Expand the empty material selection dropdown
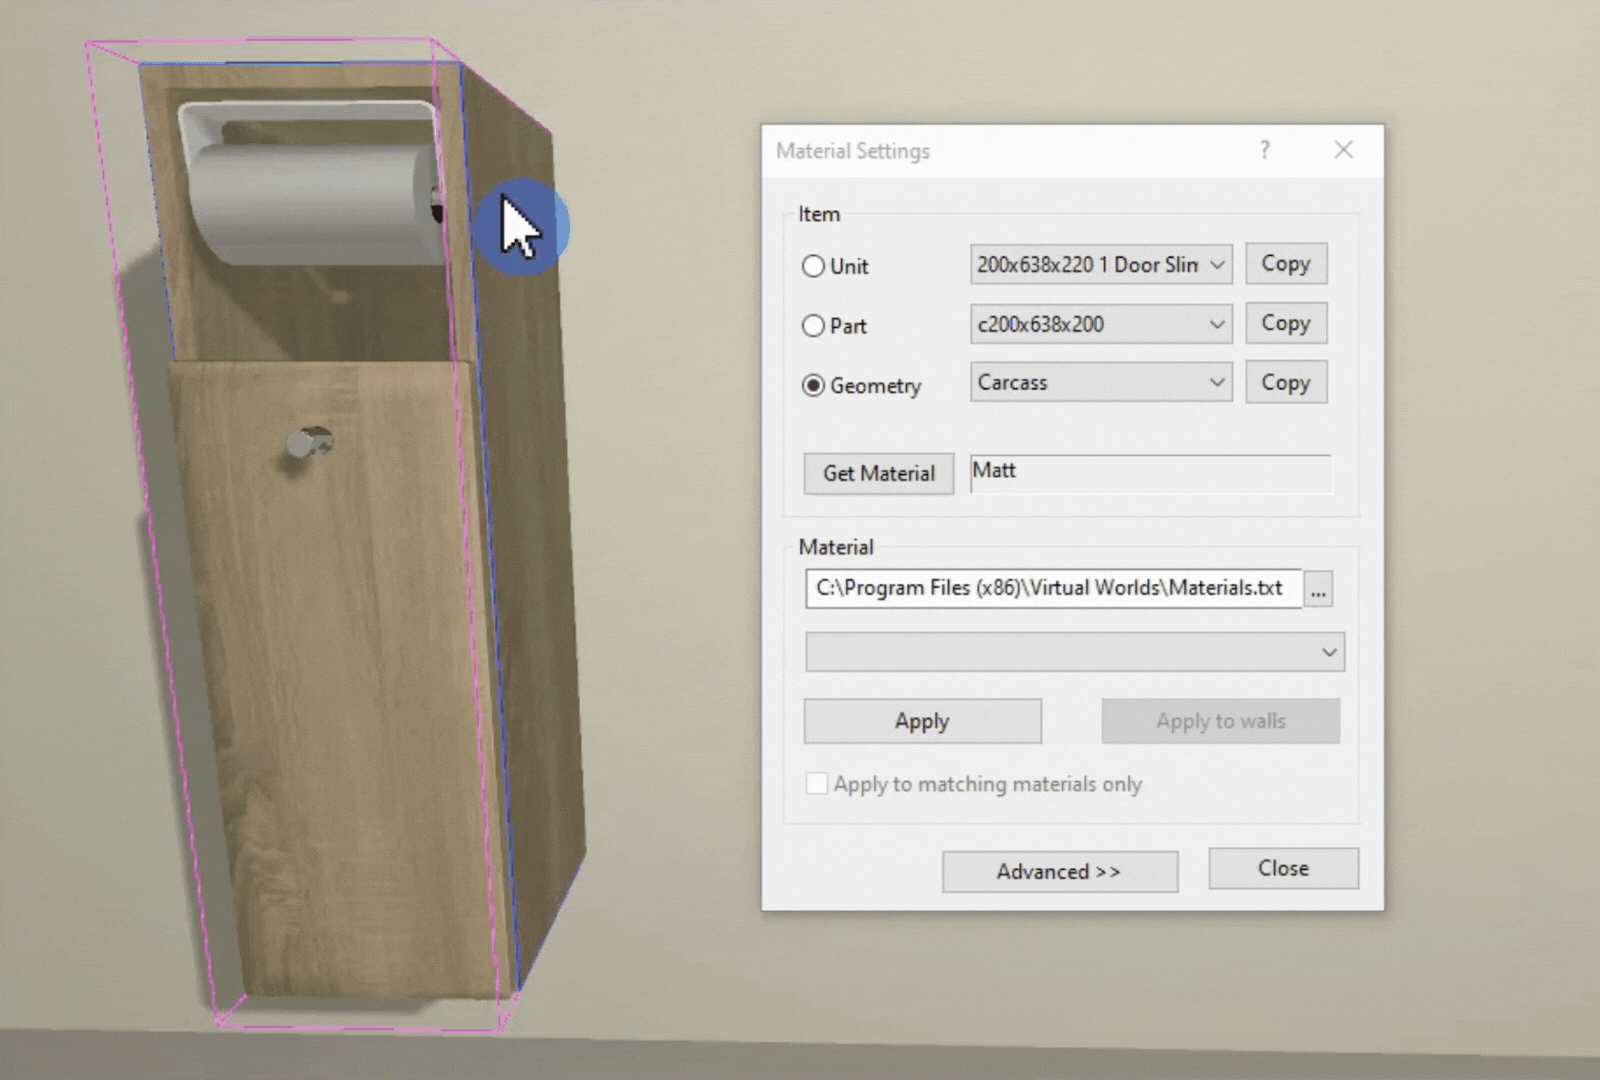This screenshot has width=1600, height=1080. point(1075,652)
